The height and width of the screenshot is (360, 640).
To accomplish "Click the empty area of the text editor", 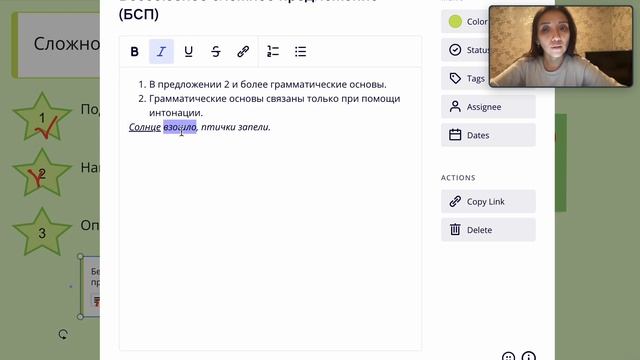I will pos(270,241).
